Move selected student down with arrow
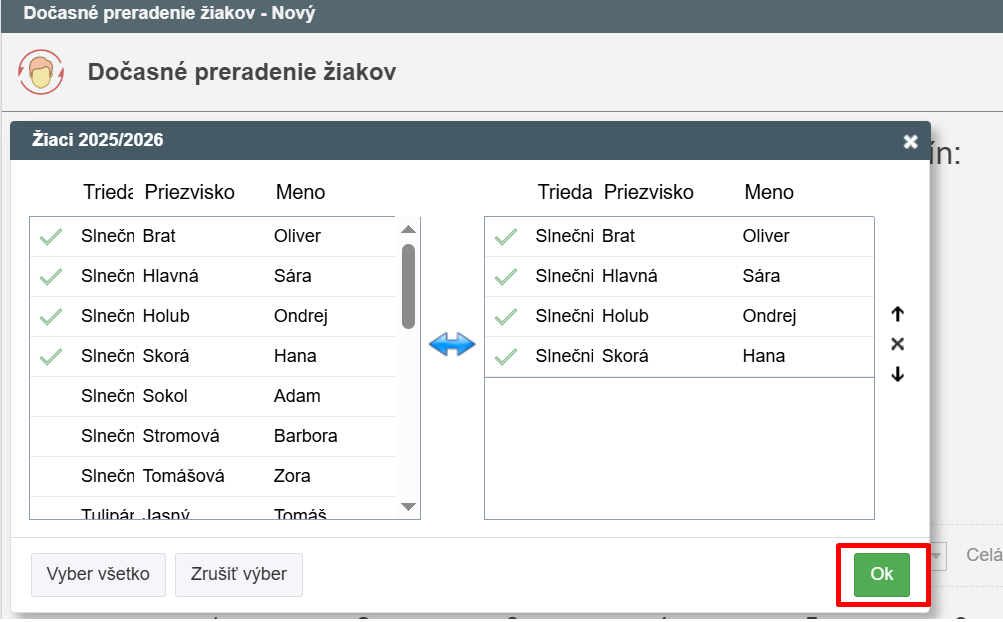 click(897, 375)
